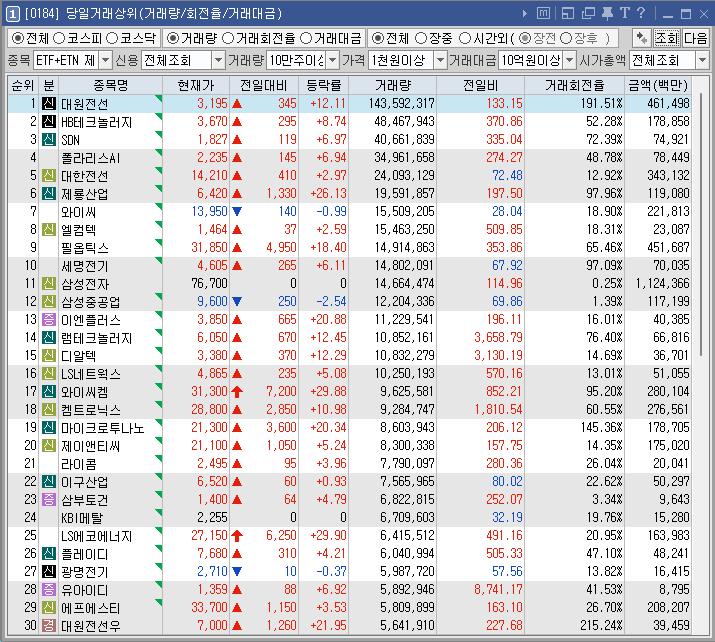Click the turnover value 215.24% of 대원전선우
Viewport: 715px width, 642px height.
(x=601, y=625)
